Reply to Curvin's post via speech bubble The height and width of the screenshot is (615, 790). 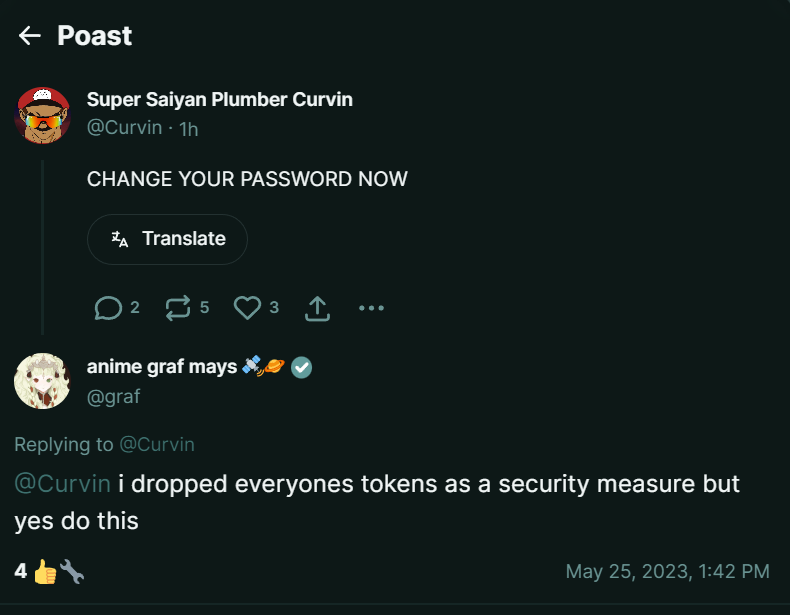coord(108,308)
